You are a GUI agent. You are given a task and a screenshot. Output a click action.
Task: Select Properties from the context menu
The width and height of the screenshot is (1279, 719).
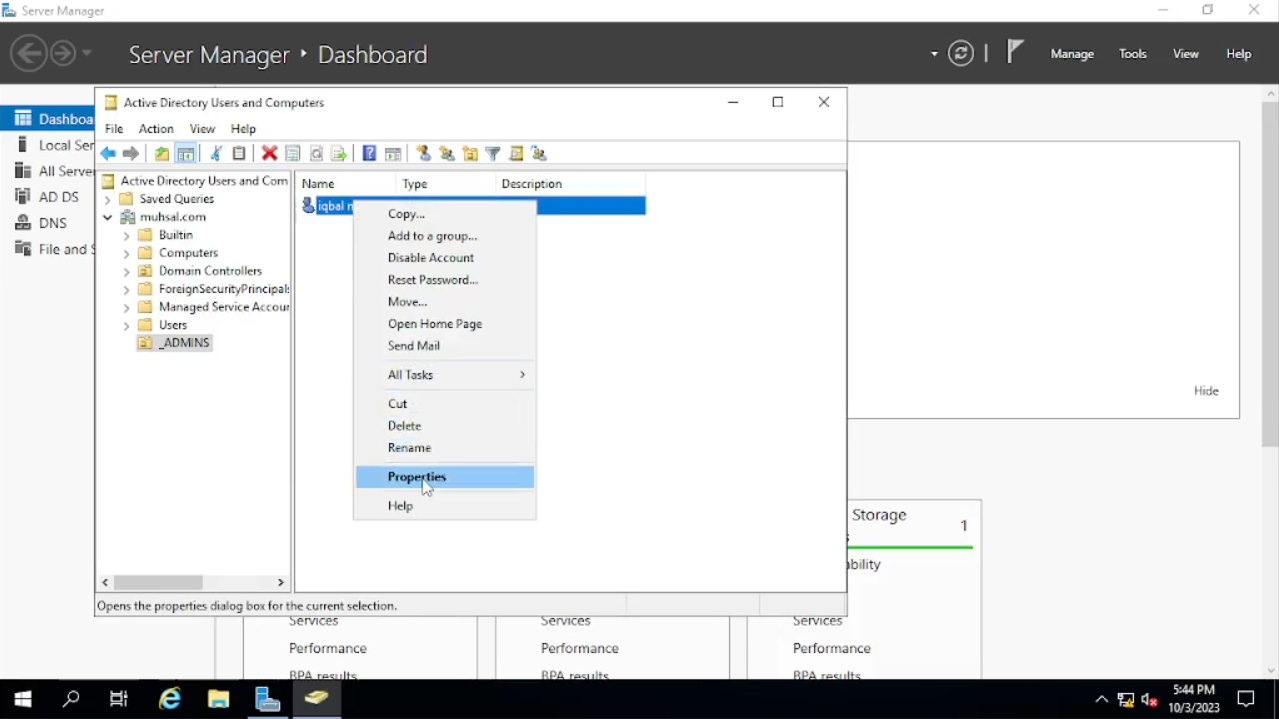pos(417,477)
